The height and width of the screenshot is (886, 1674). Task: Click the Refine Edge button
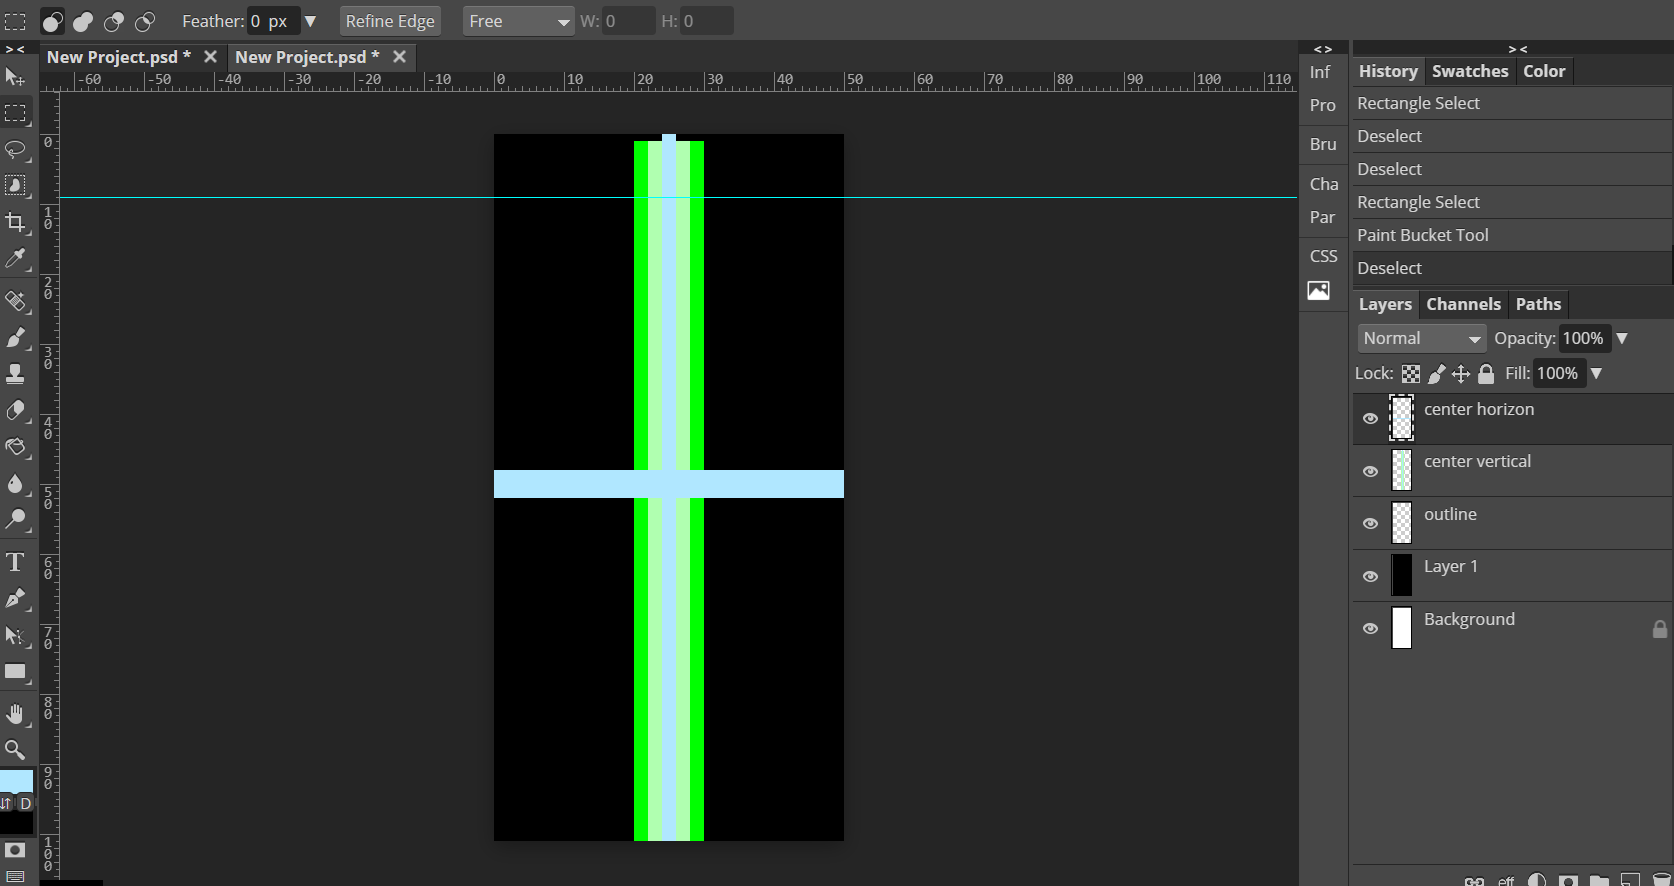point(390,21)
